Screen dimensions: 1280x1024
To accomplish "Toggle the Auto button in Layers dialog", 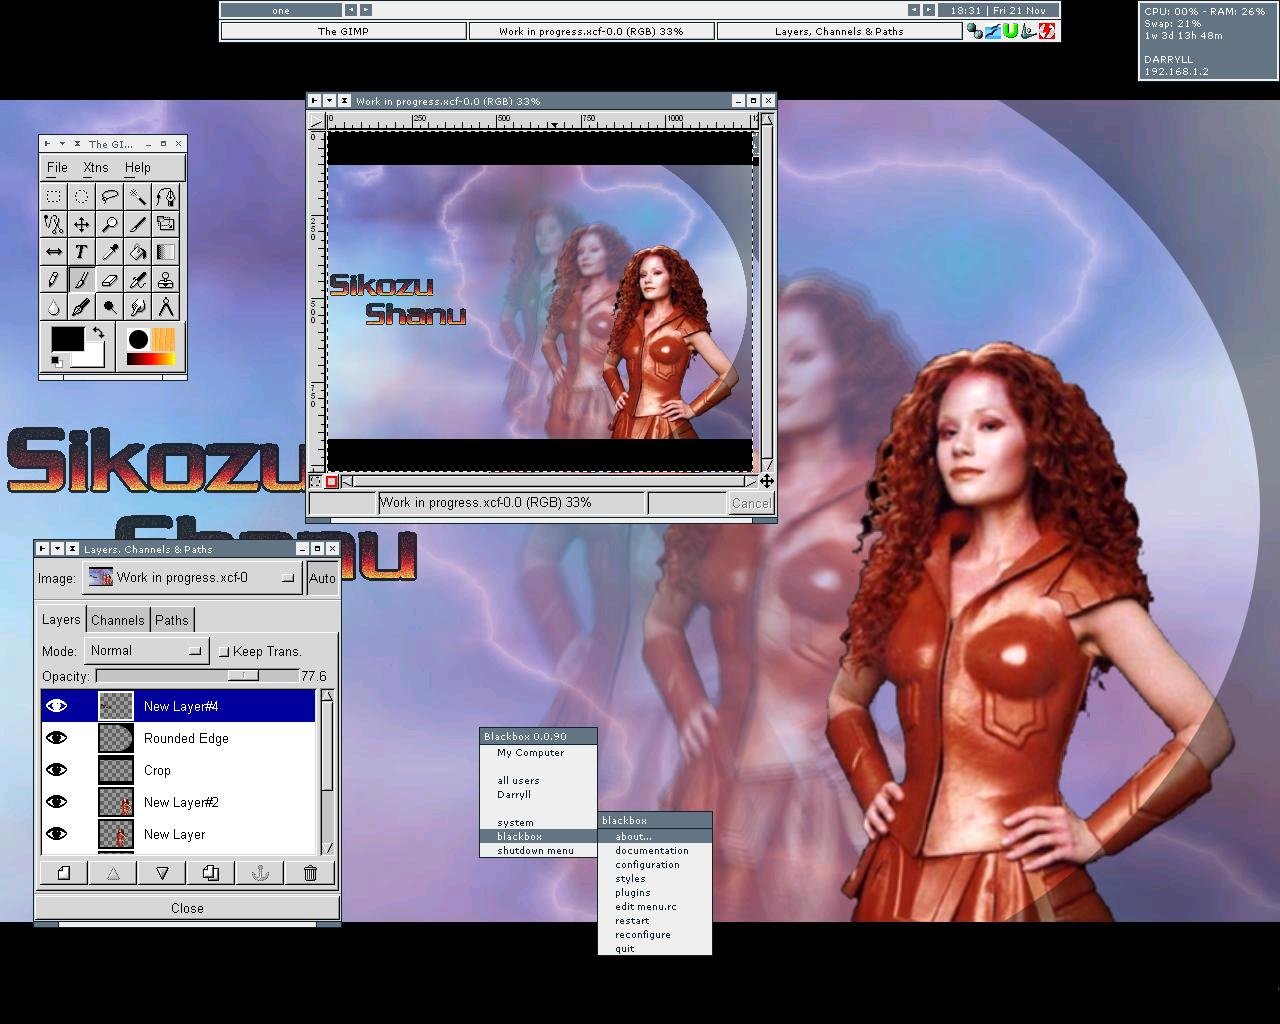I will pos(322,578).
